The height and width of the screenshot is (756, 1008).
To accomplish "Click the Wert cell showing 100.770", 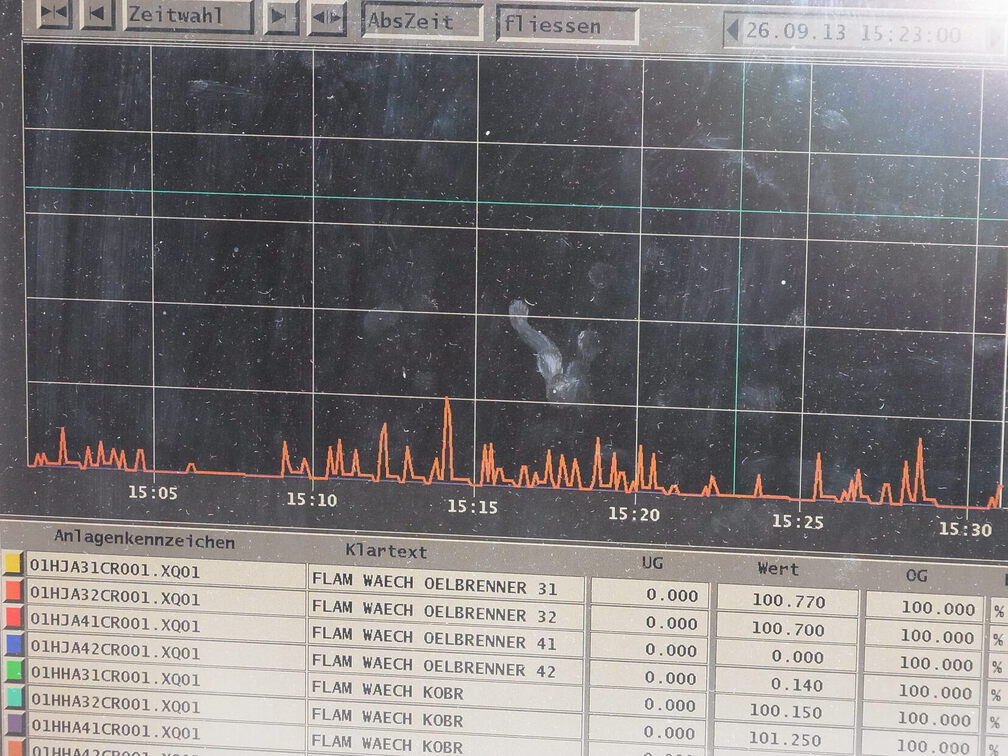I will click(787, 602).
